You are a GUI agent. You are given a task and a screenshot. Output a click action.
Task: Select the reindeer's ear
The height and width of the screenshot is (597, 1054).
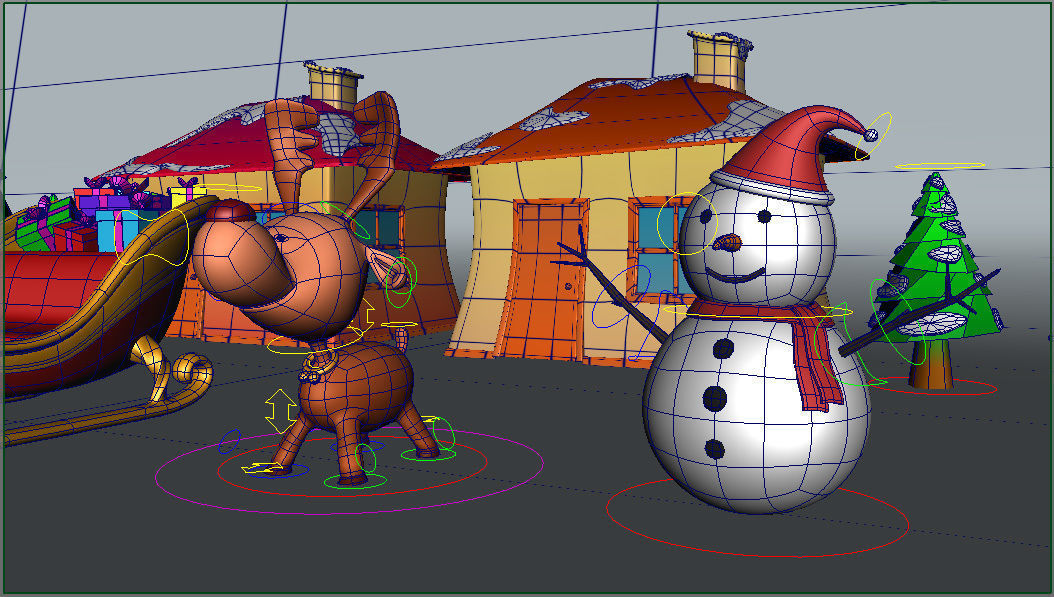(387, 266)
